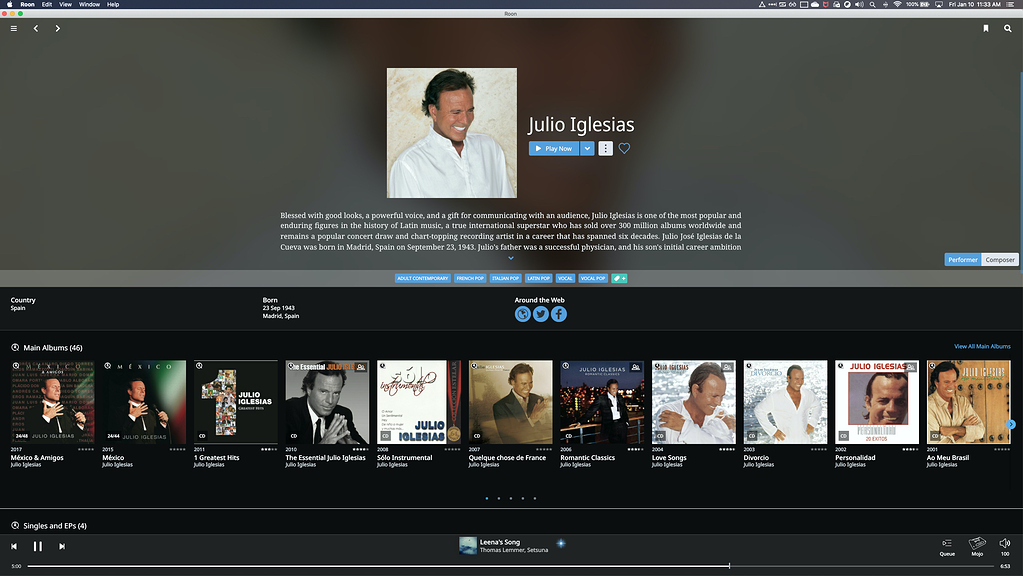Select the Performer view toggle
Image resolution: width=1023 pixels, height=576 pixels.
[963, 260]
